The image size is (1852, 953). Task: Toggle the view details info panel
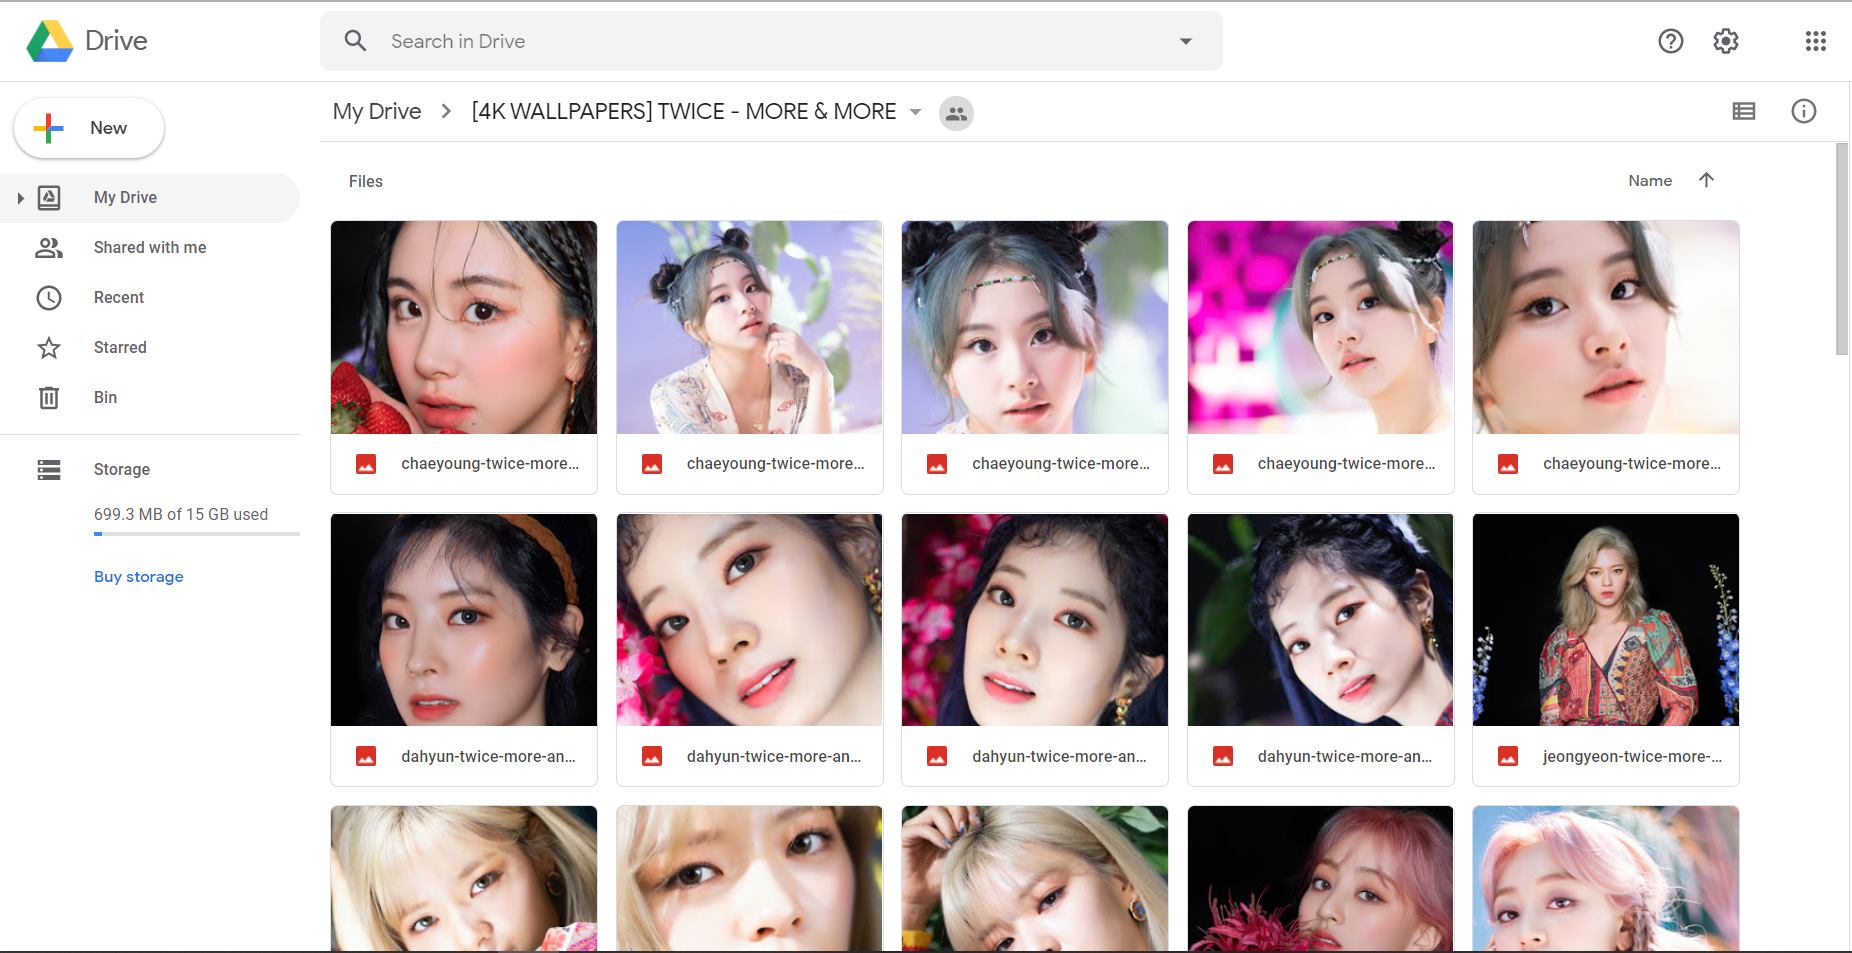1804,111
